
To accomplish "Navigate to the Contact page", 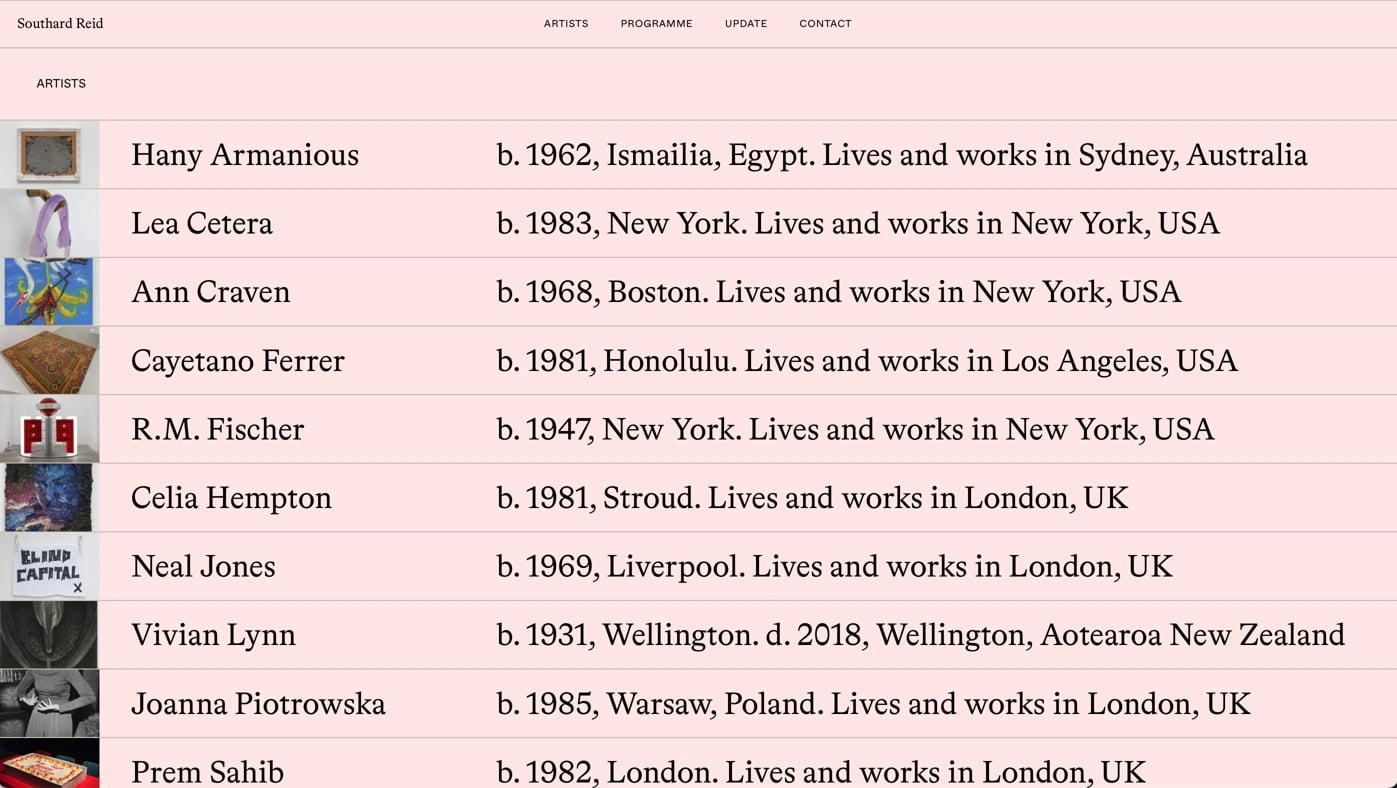I will pyautogui.click(x=825, y=24).
